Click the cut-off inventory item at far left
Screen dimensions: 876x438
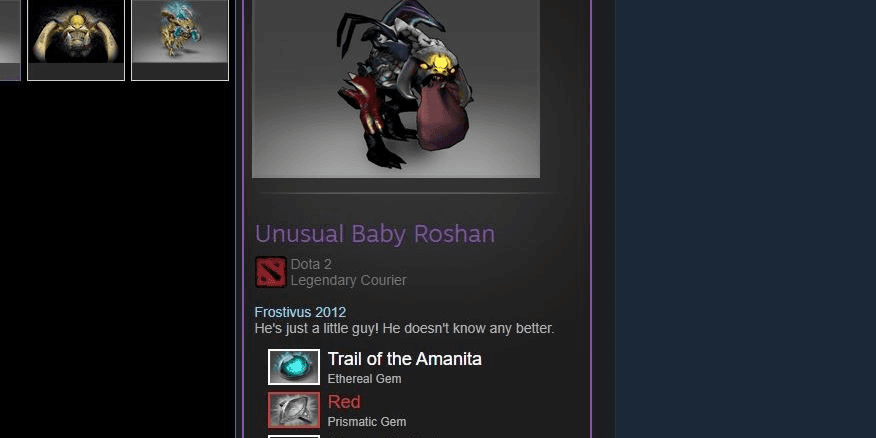[x=10, y=40]
